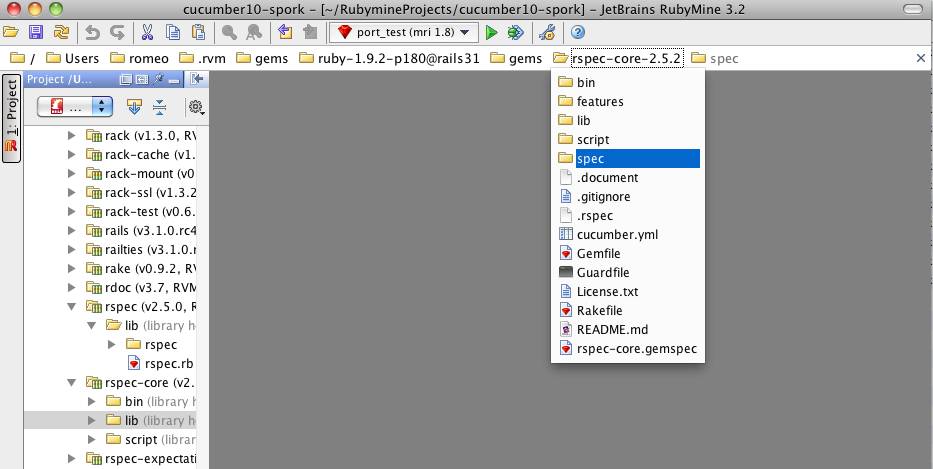Click the Open folder toolbar icon
933x469 pixels.
click(x=11, y=32)
